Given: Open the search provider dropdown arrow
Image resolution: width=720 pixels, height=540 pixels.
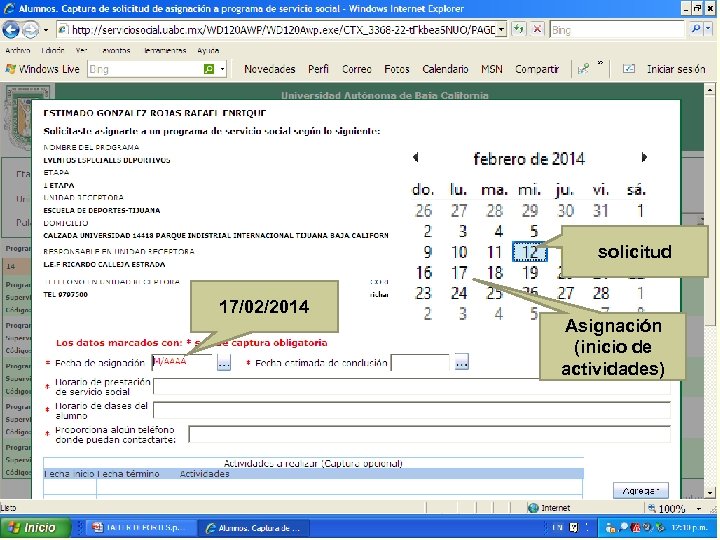Looking at the screenshot, I should pyautogui.click(x=708, y=29).
